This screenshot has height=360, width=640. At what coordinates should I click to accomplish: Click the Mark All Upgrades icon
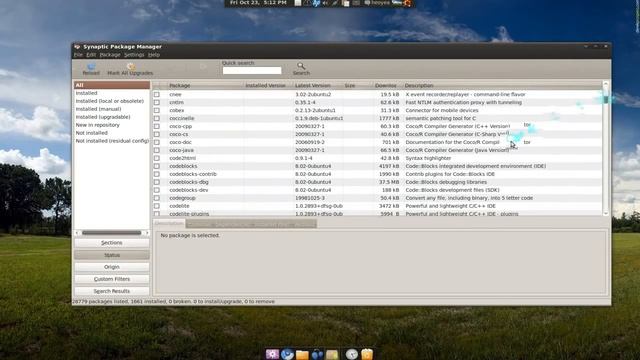click(x=131, y=66)
